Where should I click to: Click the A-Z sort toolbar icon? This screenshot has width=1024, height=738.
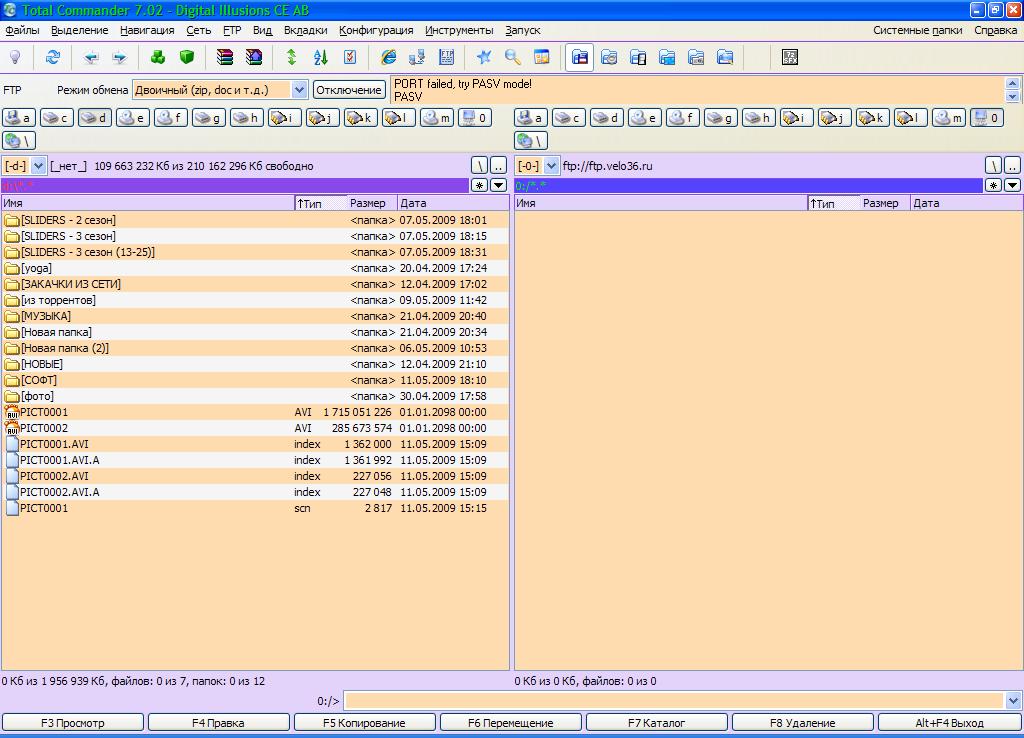[x=321, y=57]
